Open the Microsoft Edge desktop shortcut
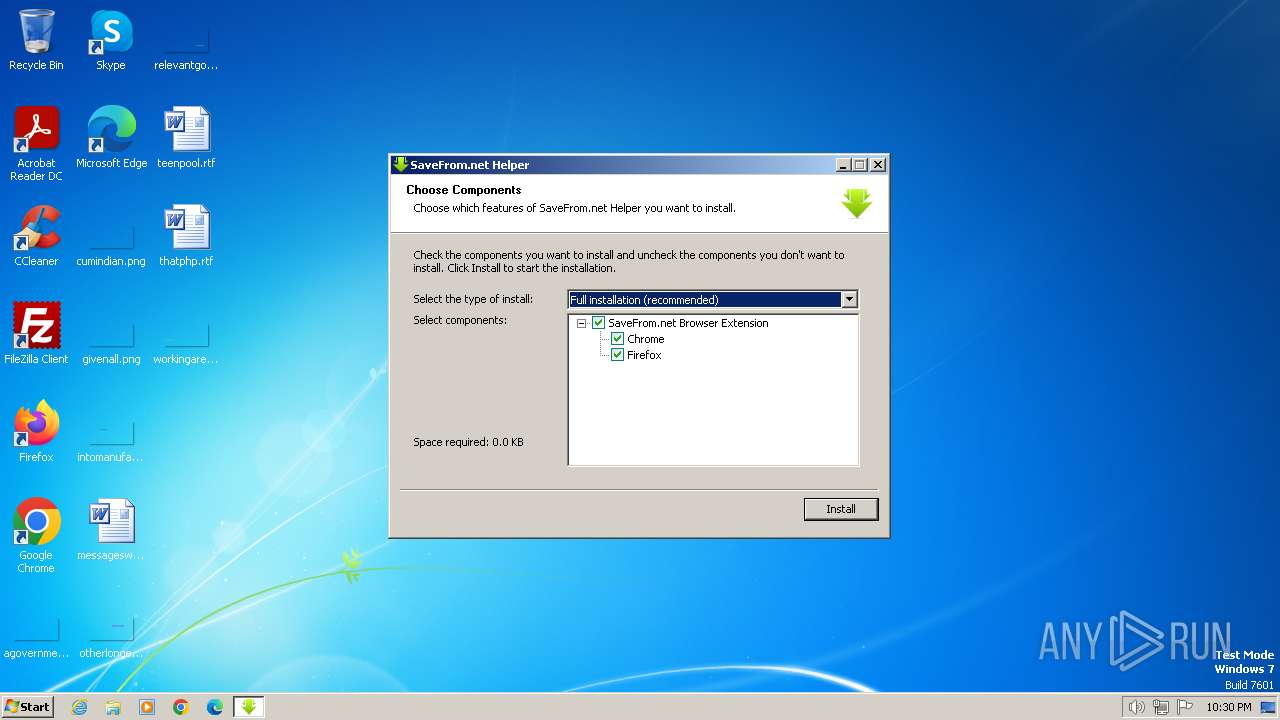This screenshot has width=1280, height=720. pyautogui.click(x=111, y=138)
